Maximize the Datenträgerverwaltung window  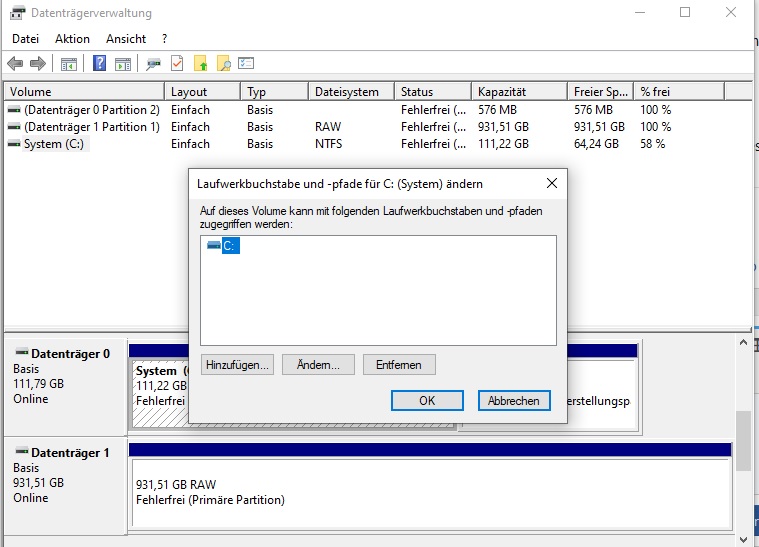pyautogui.click(x=685, y=12)
